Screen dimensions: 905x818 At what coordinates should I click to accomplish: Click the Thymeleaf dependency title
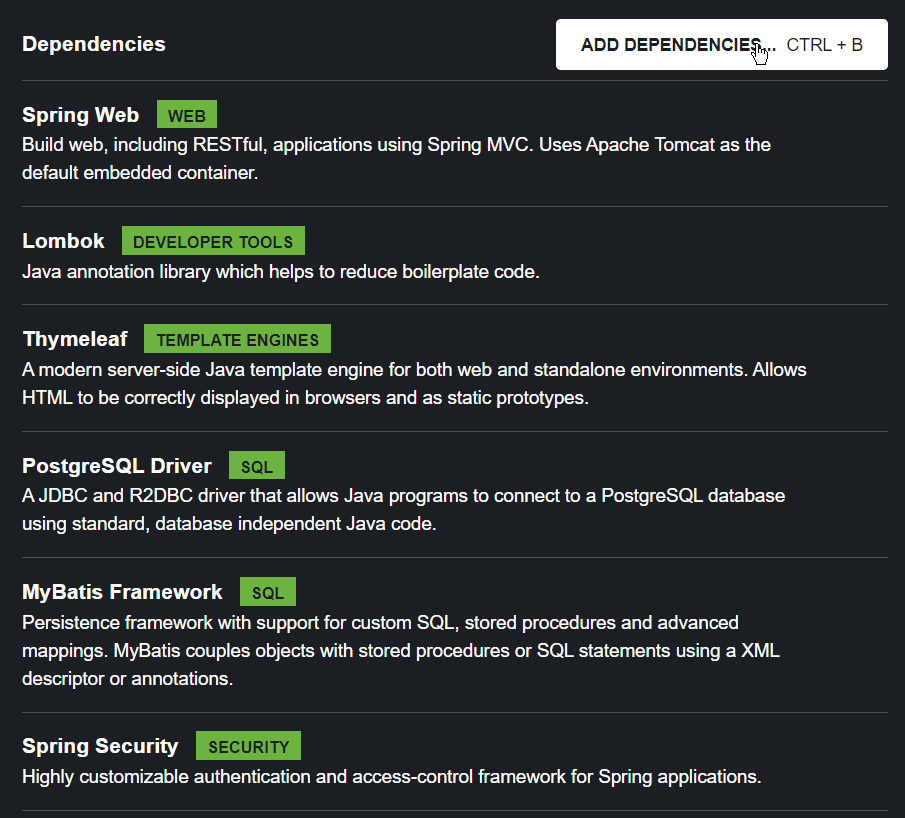75,339
